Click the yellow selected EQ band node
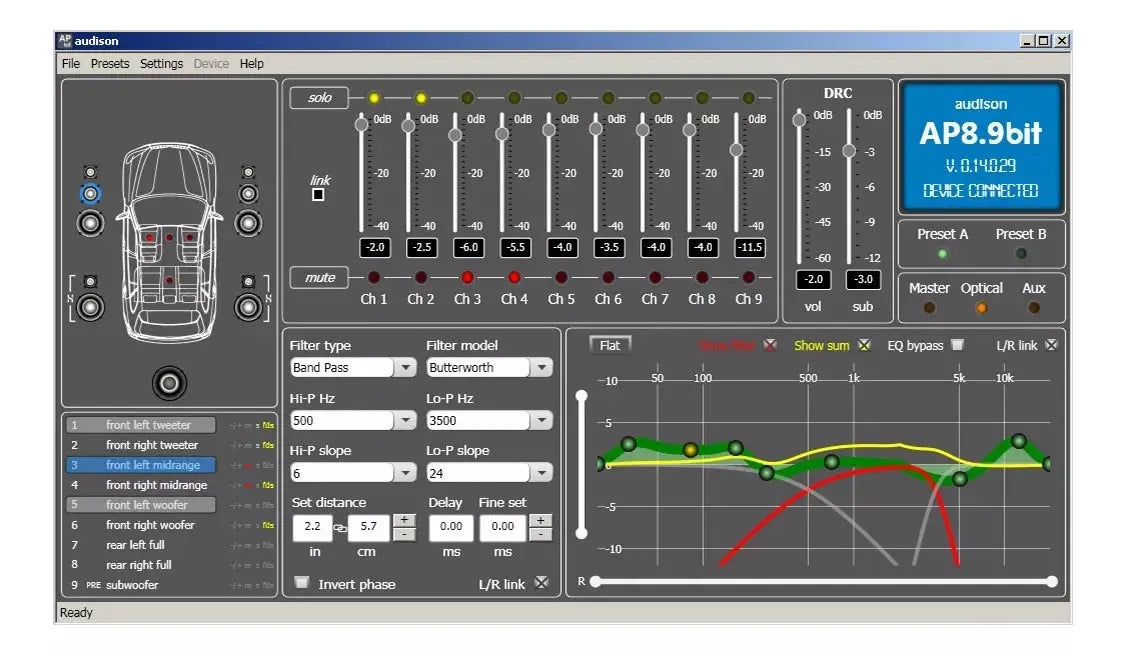This screenshot has width=1125, height=655. (x=690, y=450)
